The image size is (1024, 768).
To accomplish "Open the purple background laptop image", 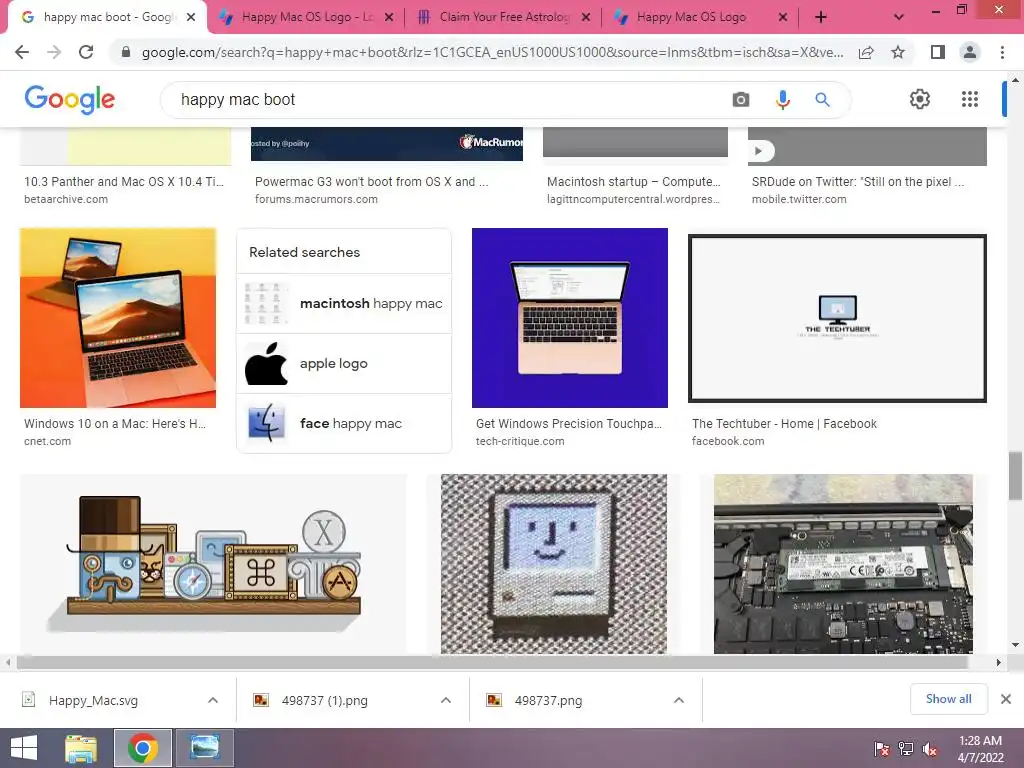I will pyautogui.click(x=569, y=318).
